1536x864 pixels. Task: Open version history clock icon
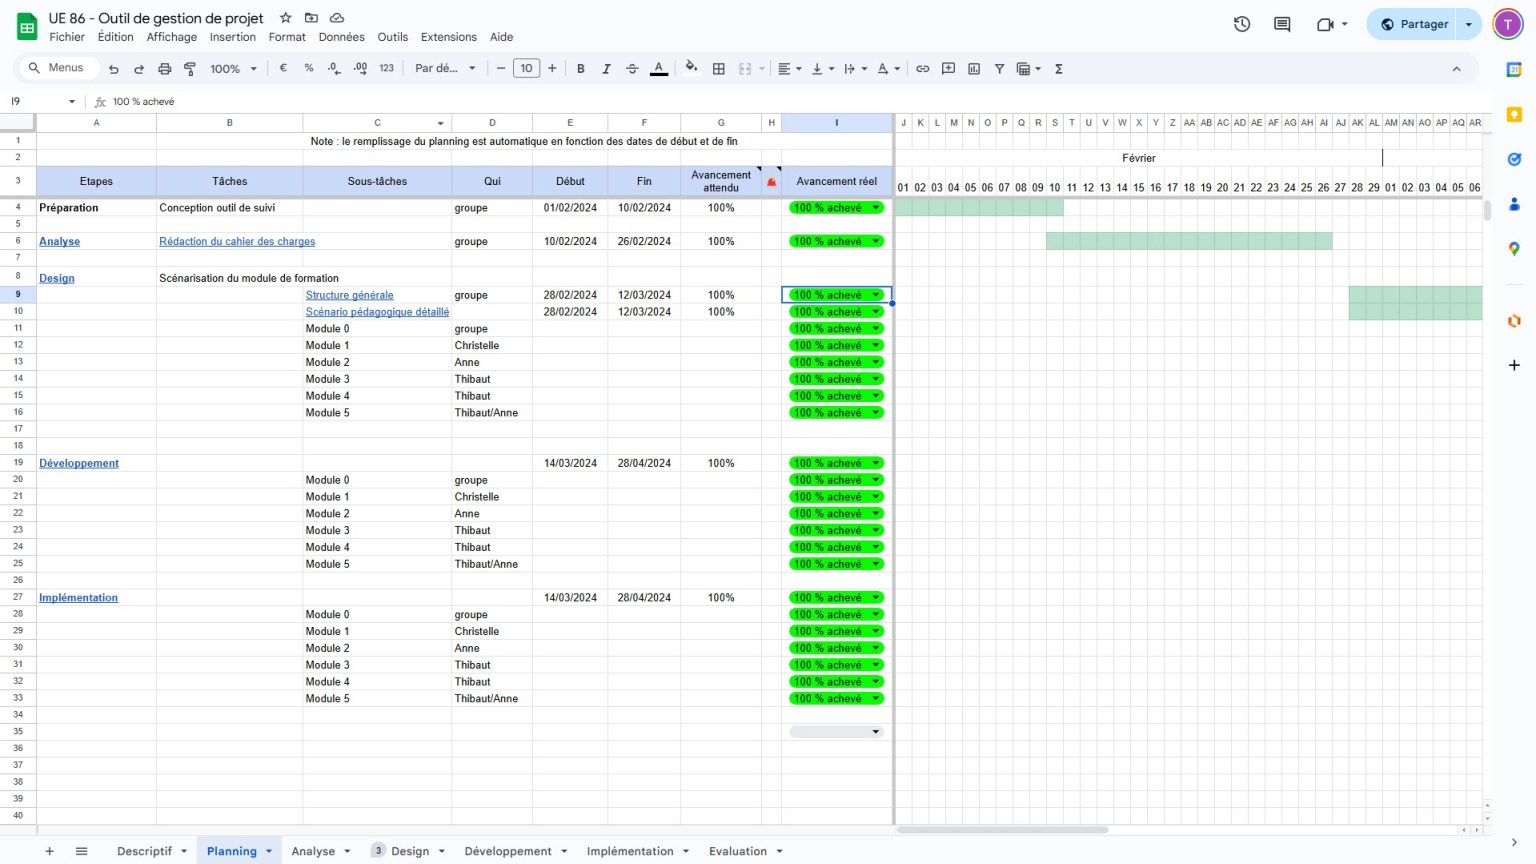1241,24
